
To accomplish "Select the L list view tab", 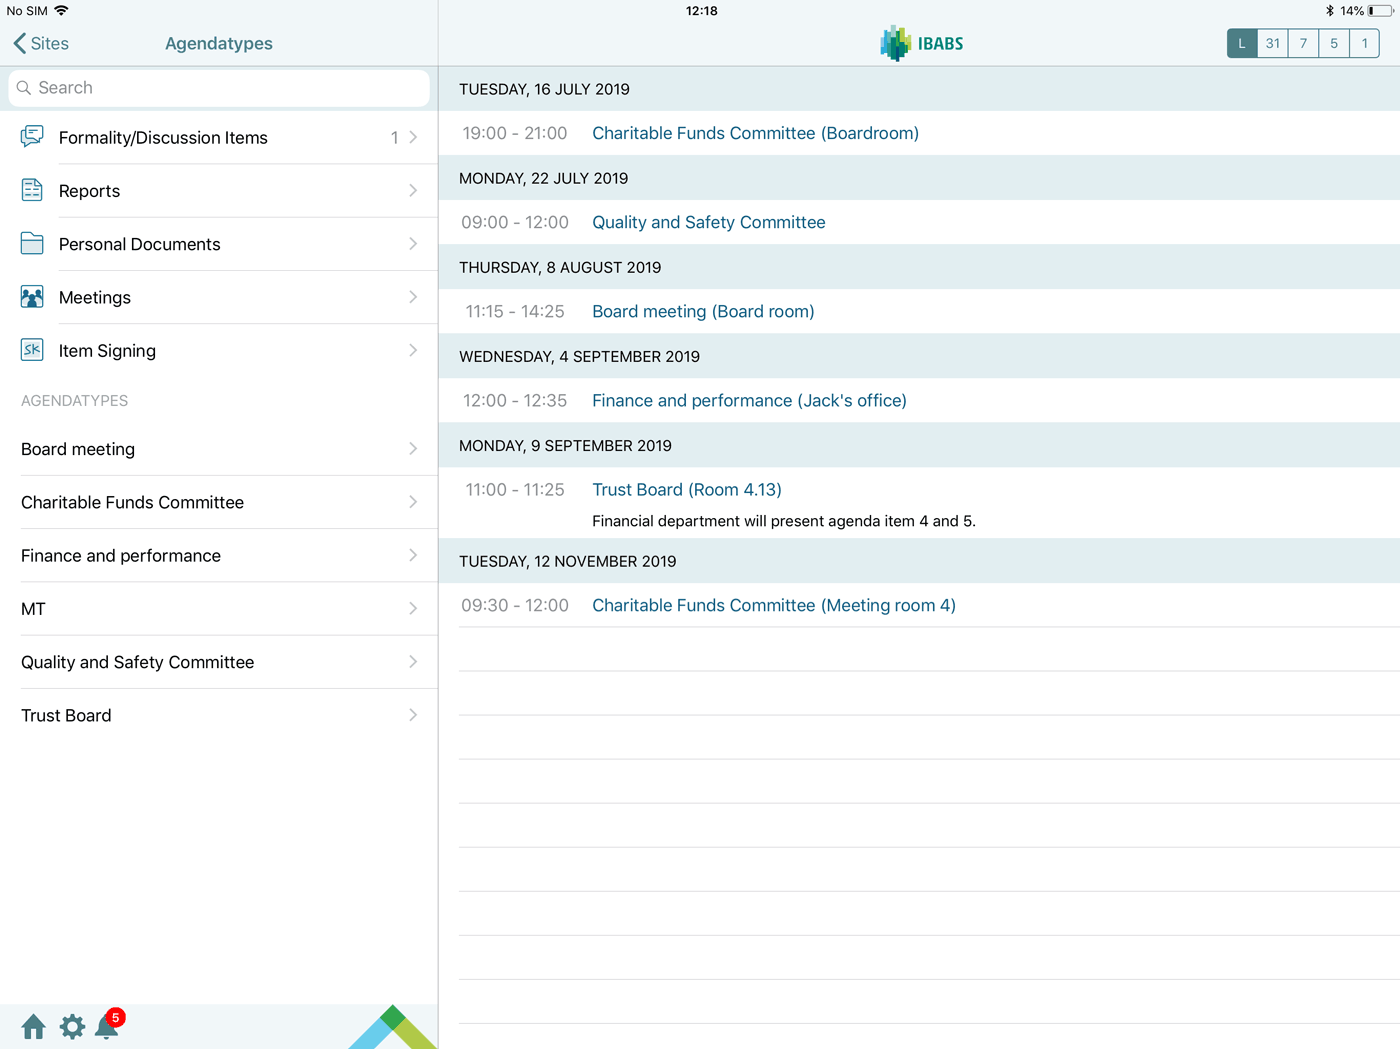I will pyautogui.click(x=1241, y=43).
